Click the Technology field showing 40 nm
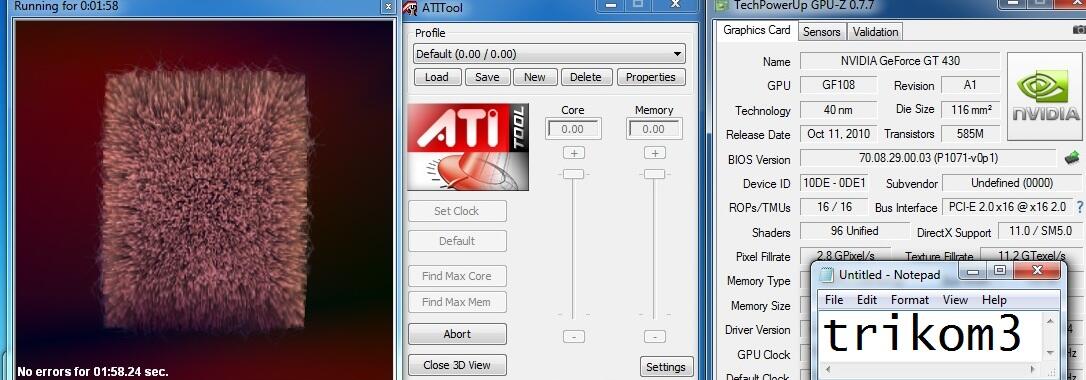Viewport: 1086px width, 380px height. 840,109
